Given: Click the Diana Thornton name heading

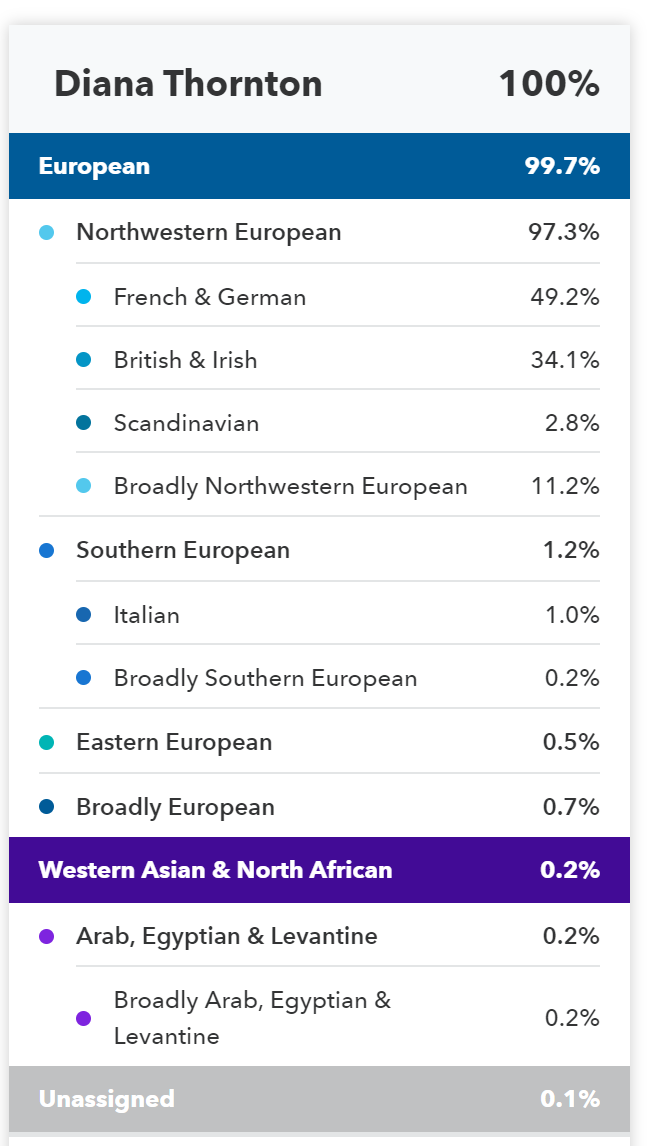Looking at the screenshot, I should [189, 83].
